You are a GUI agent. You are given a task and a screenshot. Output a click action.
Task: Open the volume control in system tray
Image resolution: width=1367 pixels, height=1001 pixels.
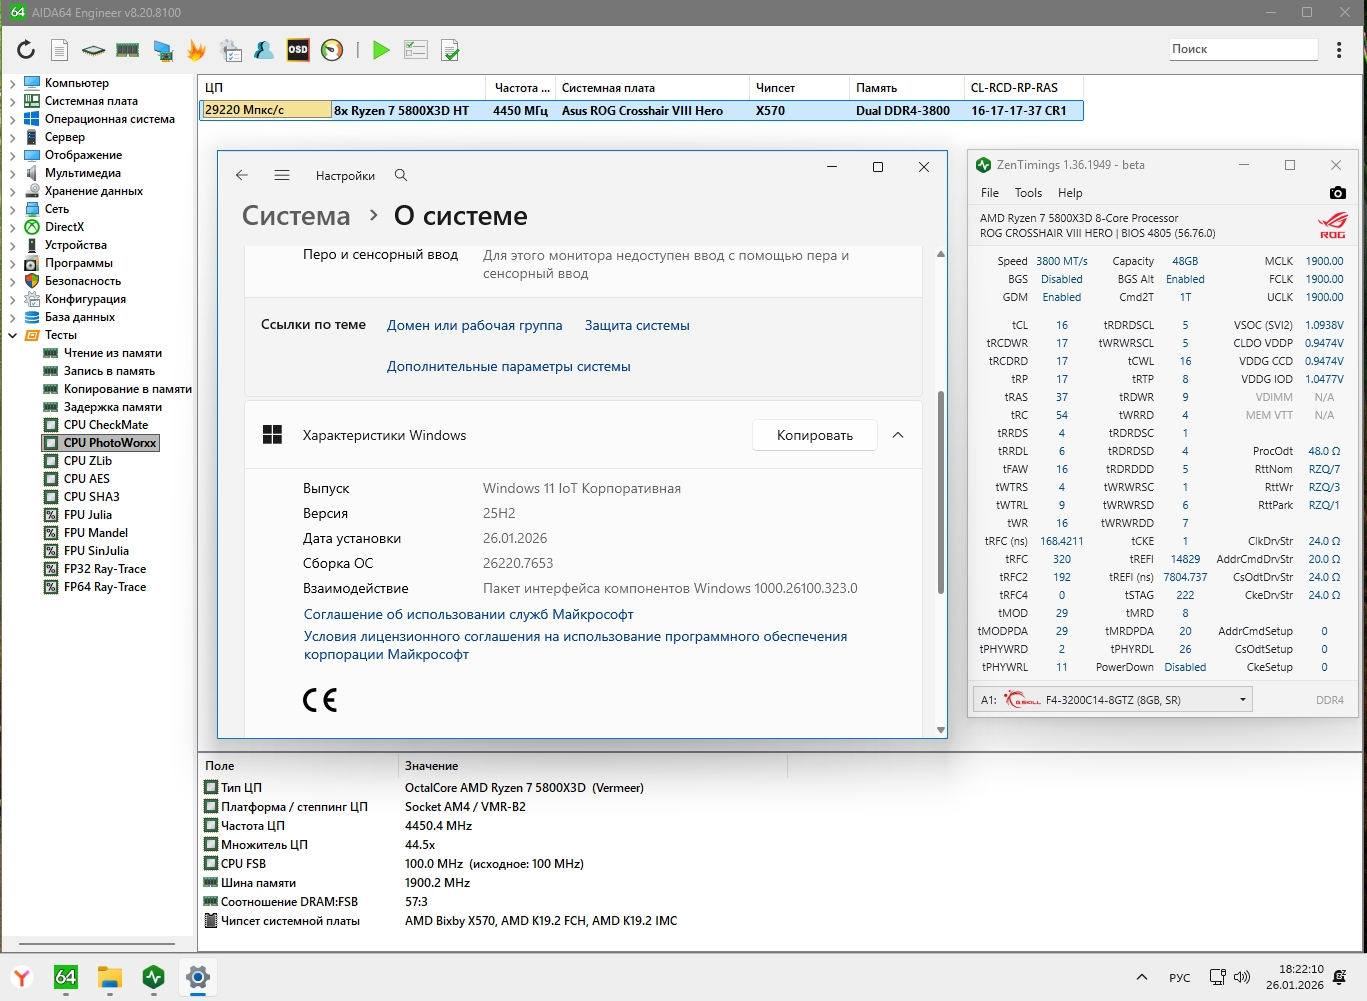coord(1242,977)
